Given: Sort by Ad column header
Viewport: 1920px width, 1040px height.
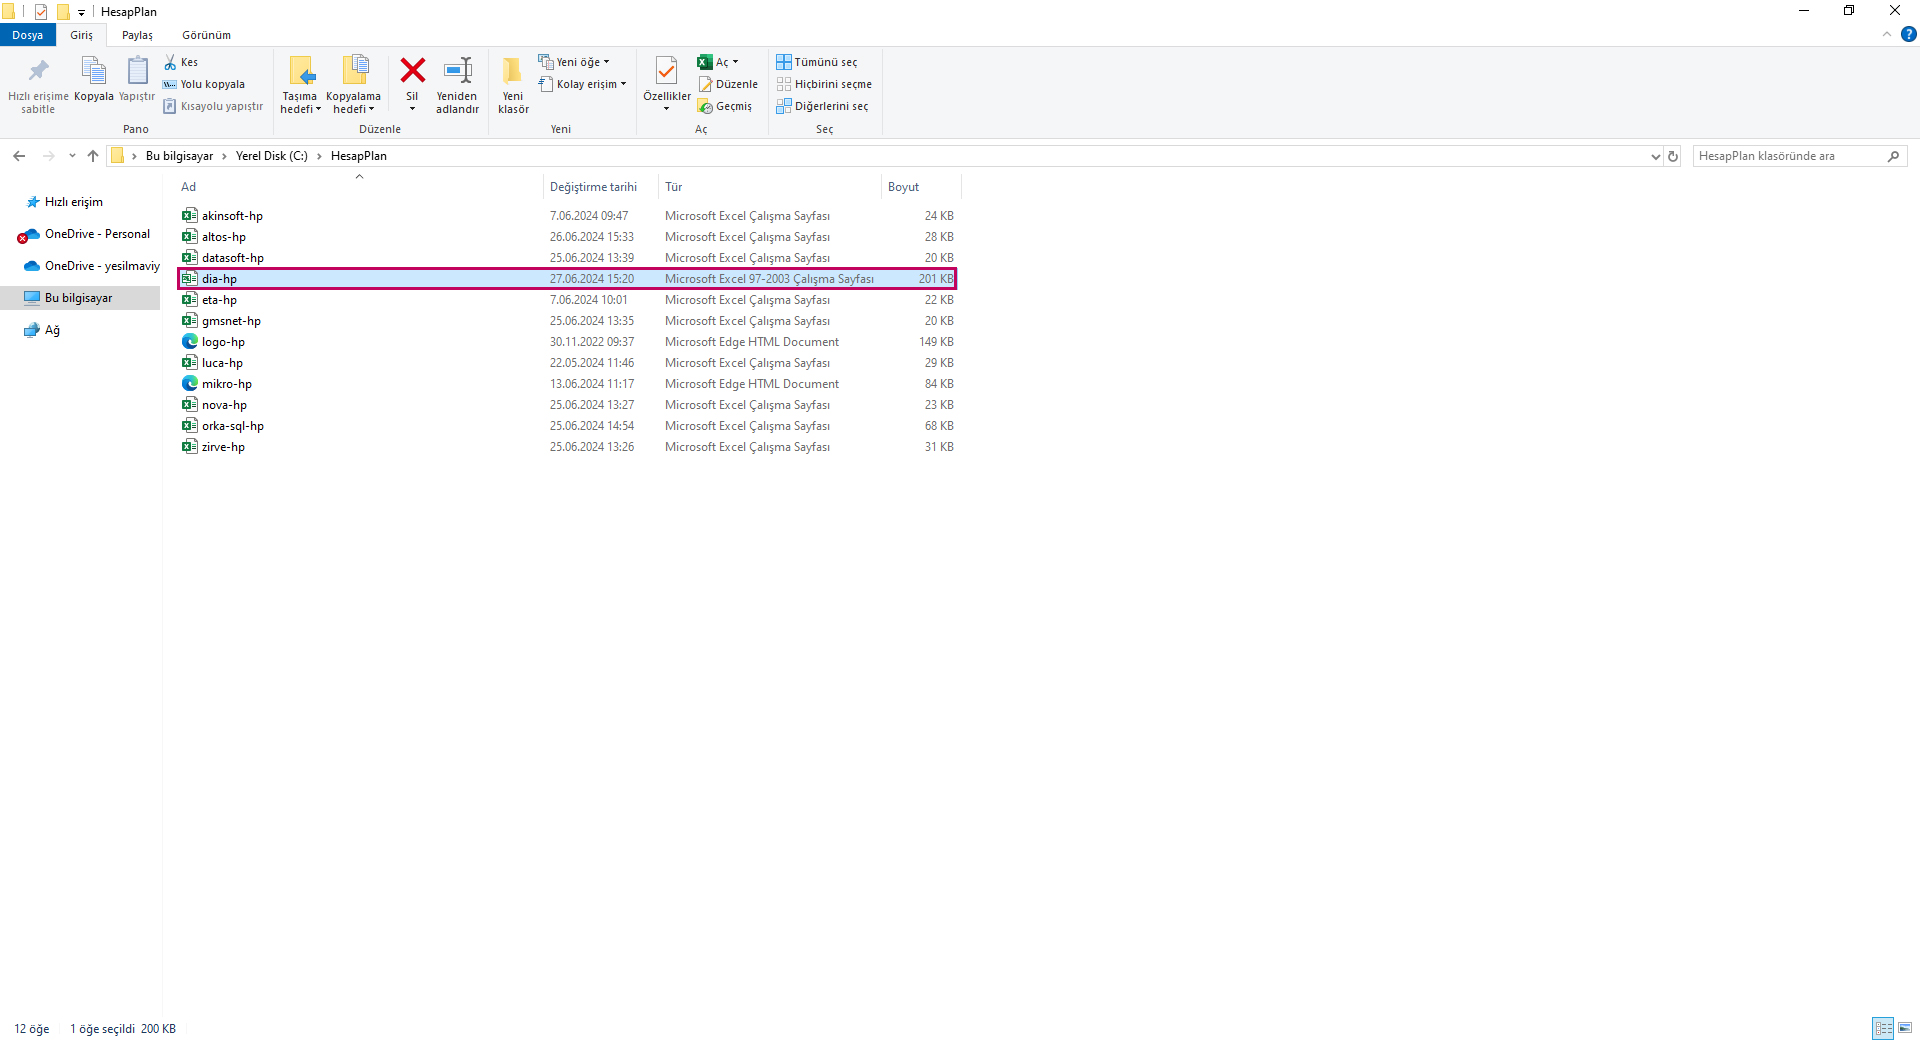Looking at the screenshot, I should (360, 187).
